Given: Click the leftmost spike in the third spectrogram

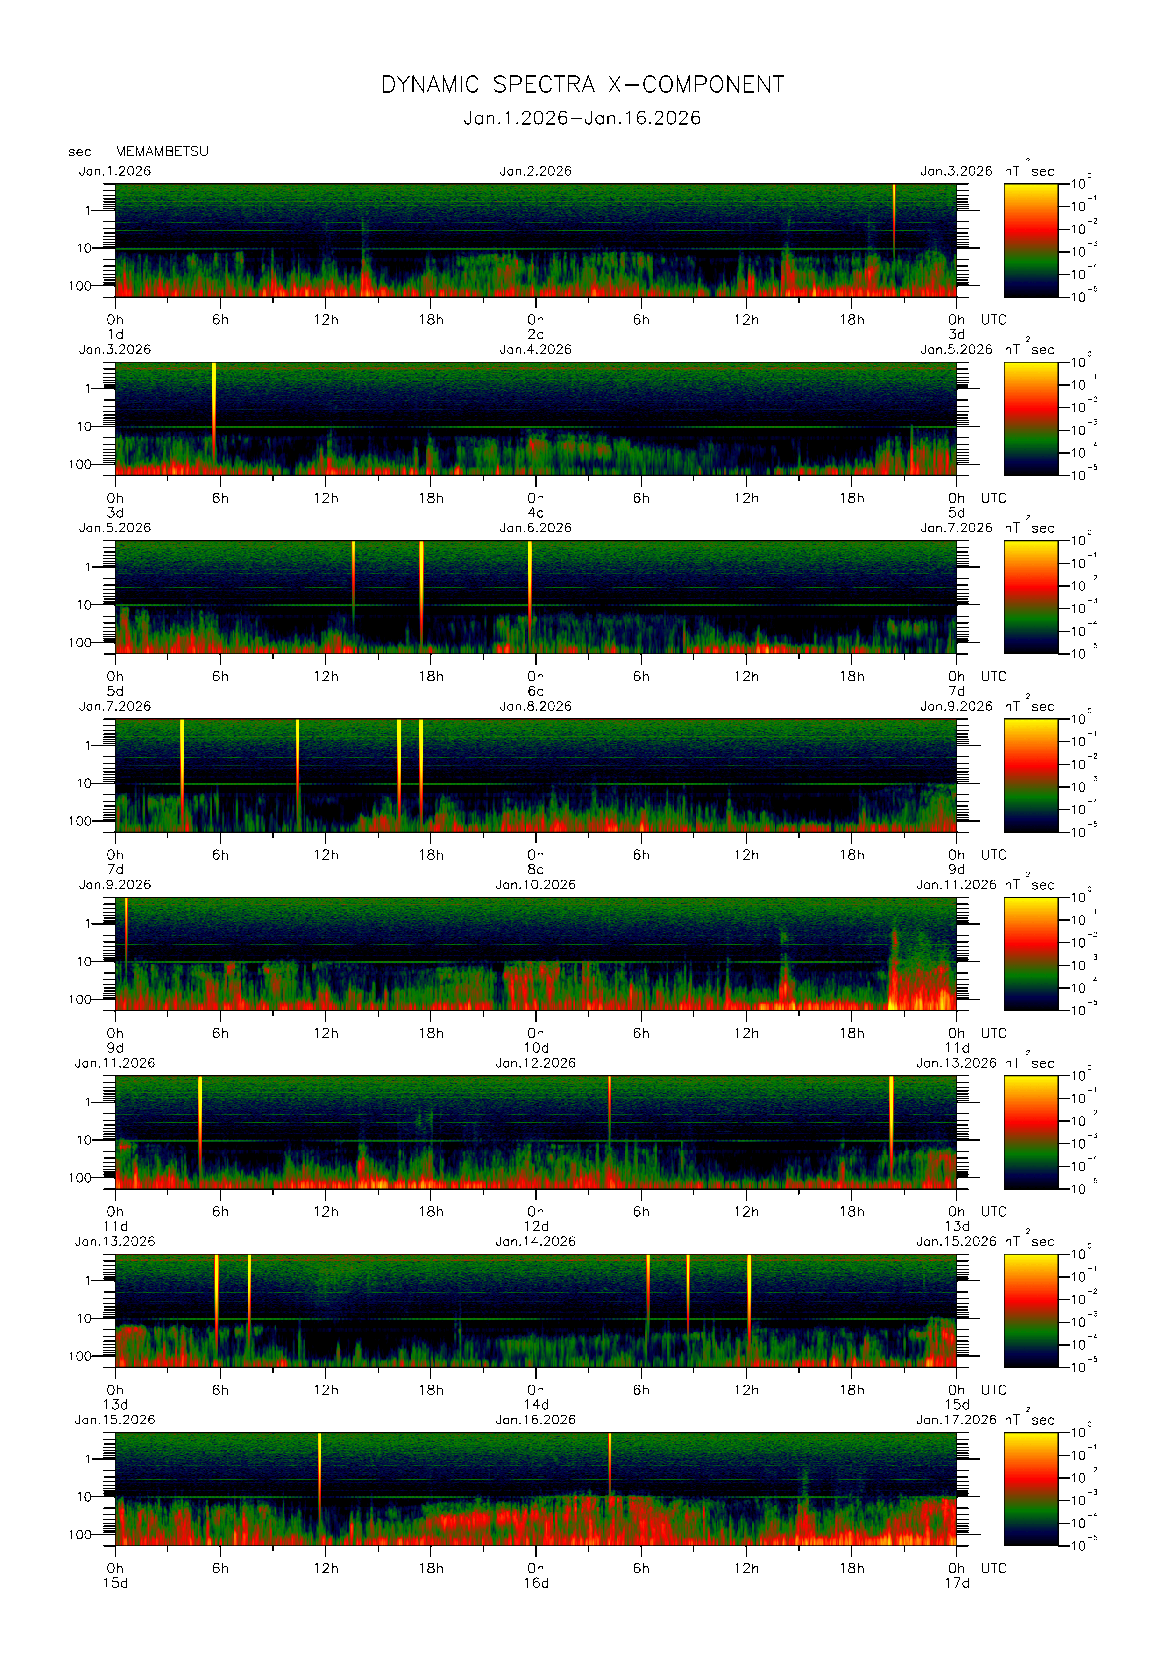Looking at the screenshot, I should tap(353, 575).
